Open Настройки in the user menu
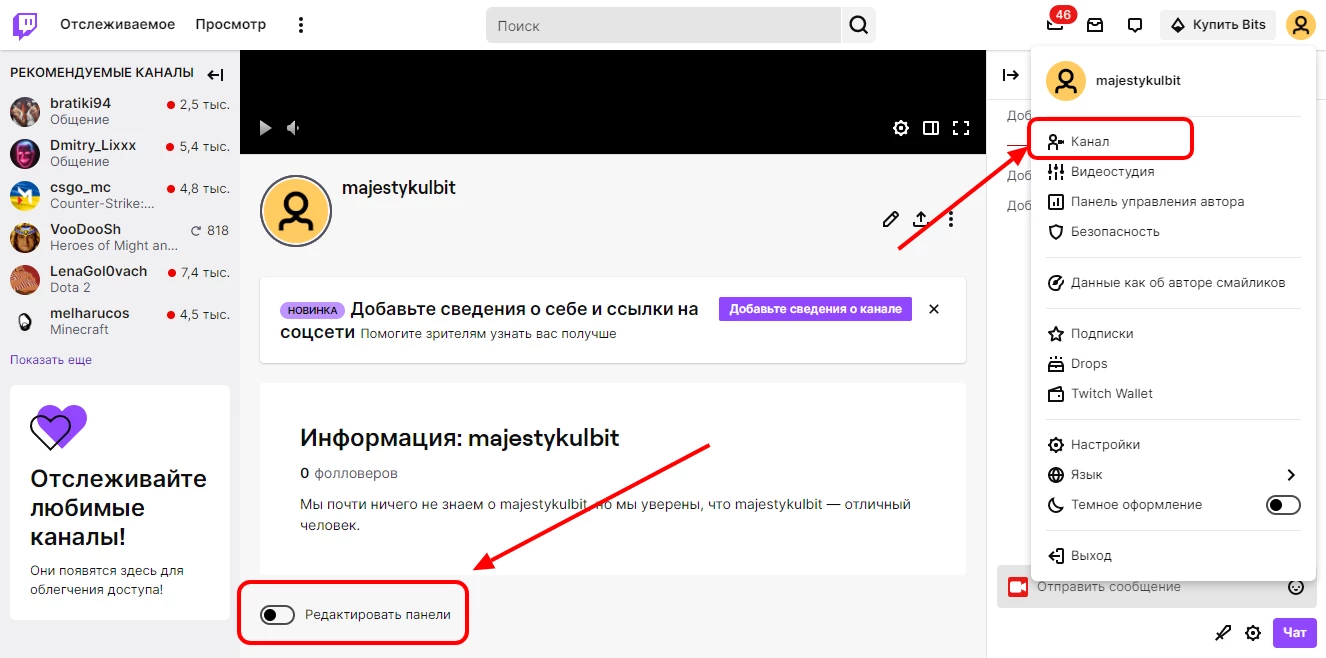Viewport: 1326px width, 658px height. 1174,445
